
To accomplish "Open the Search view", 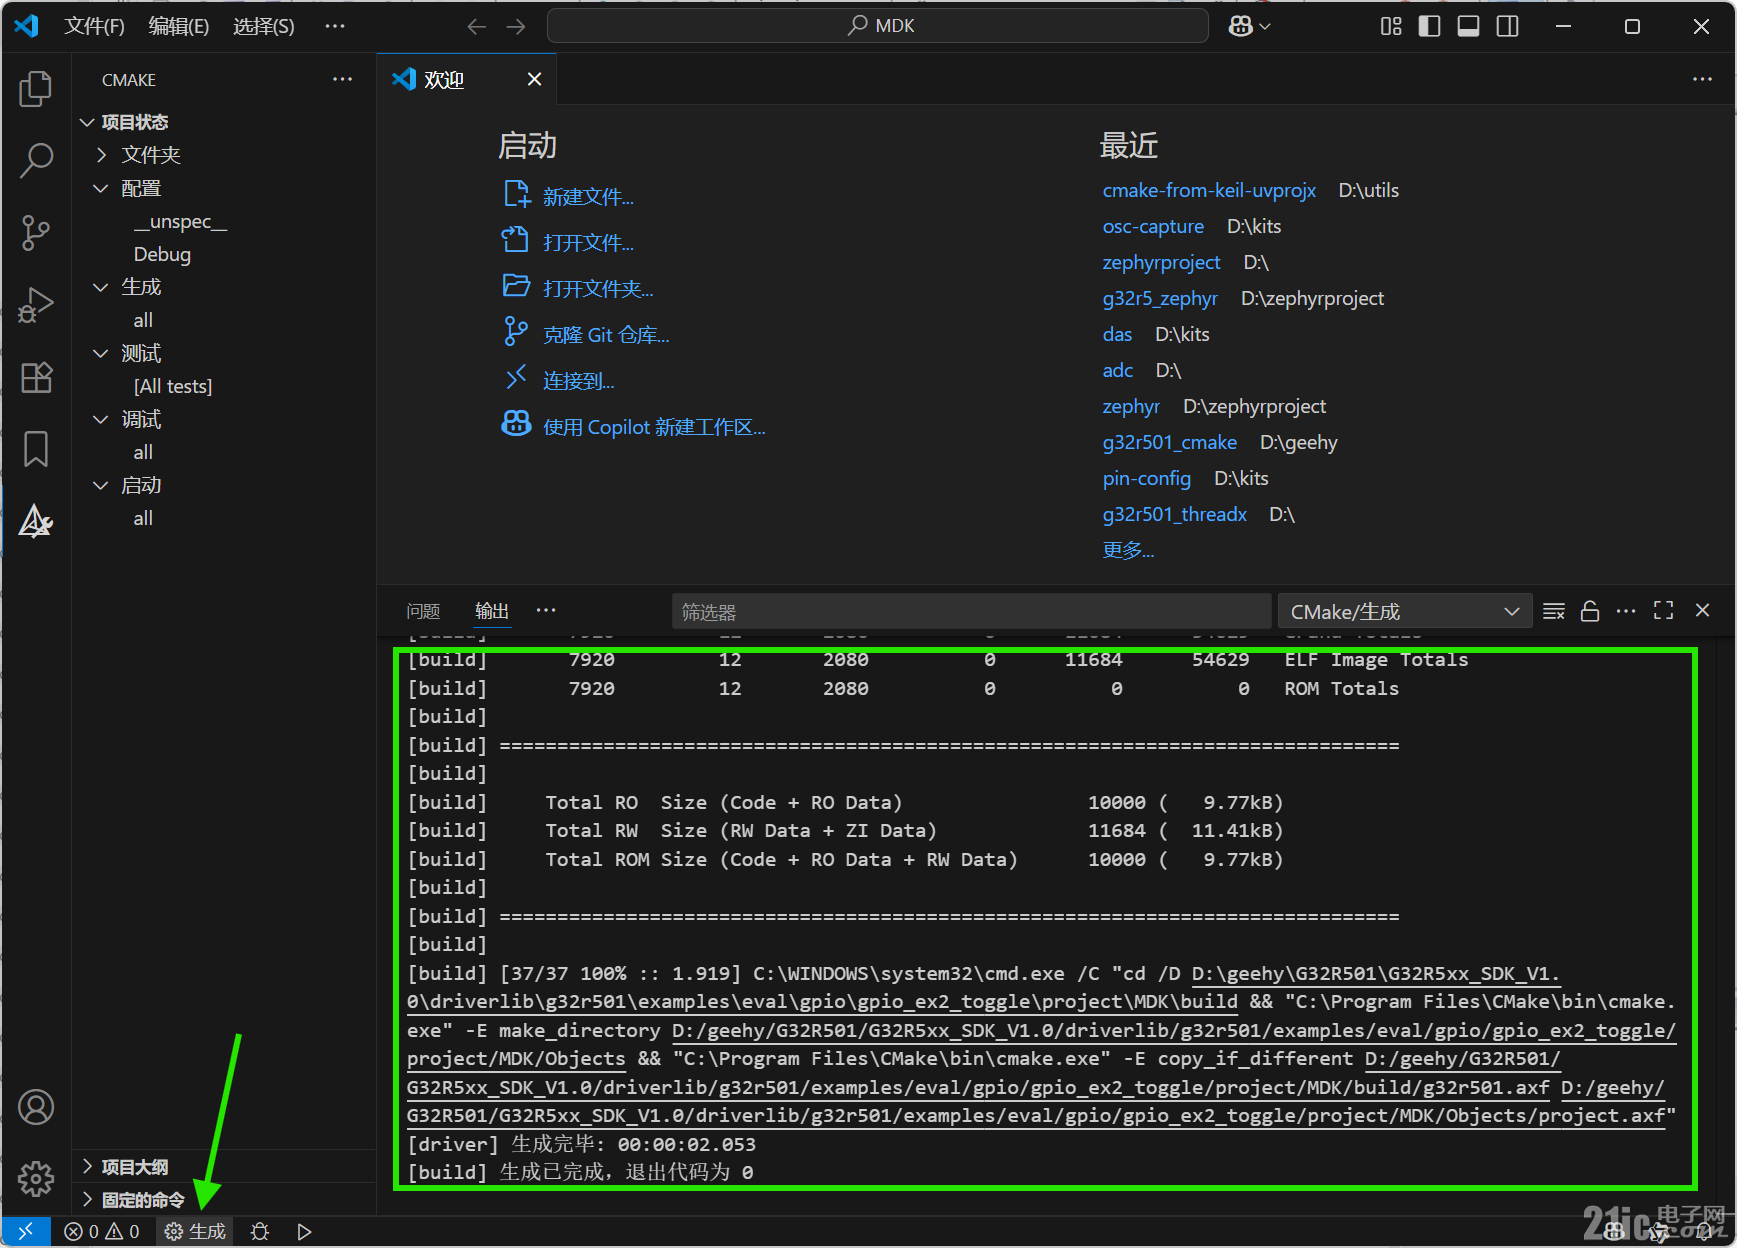I will pos(37,160).
